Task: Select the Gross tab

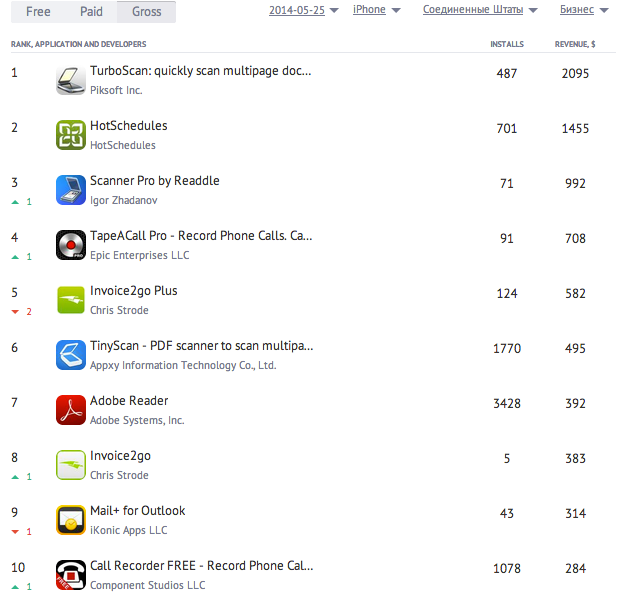Action: click(146, 12)
